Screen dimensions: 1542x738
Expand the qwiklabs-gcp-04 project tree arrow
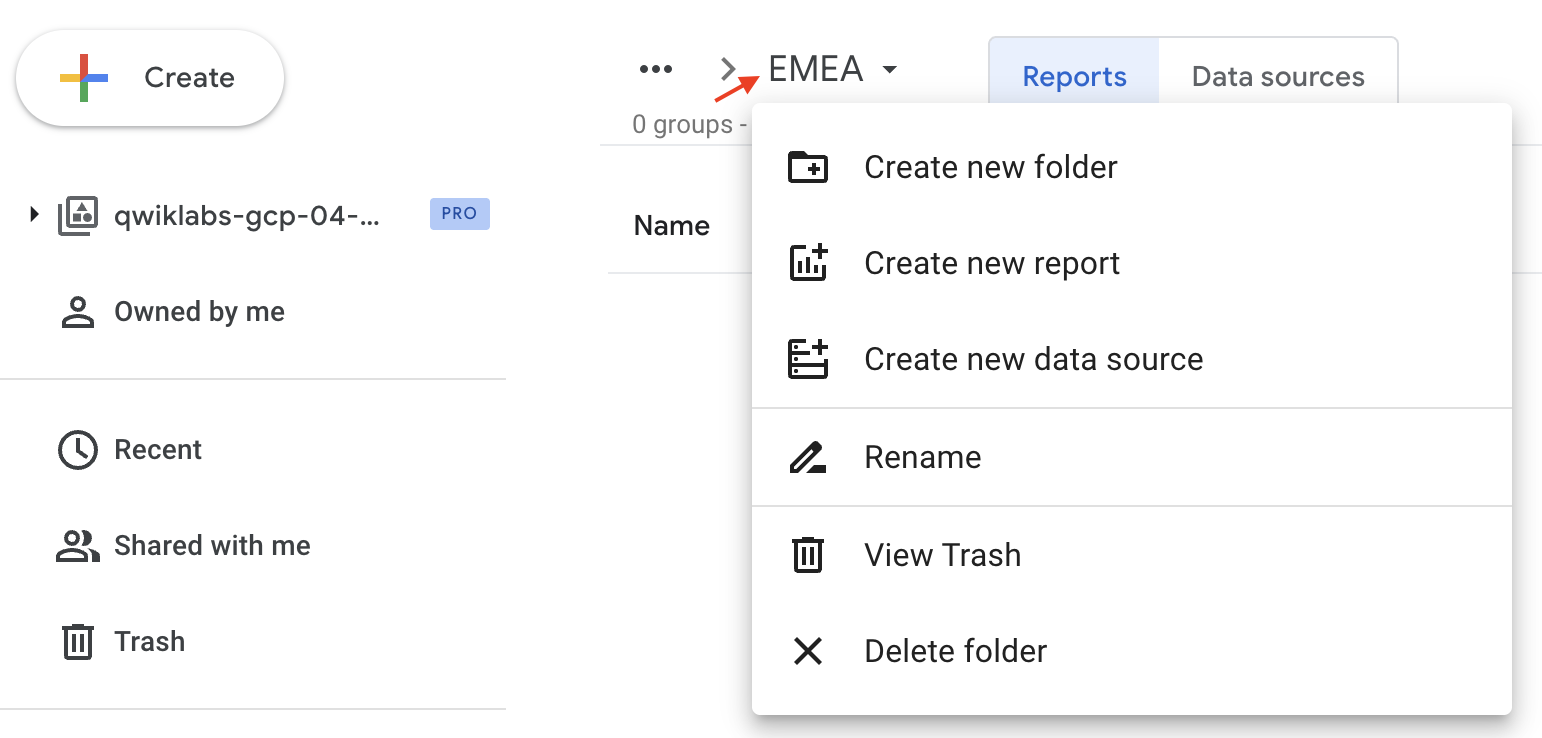click(34, 213)
